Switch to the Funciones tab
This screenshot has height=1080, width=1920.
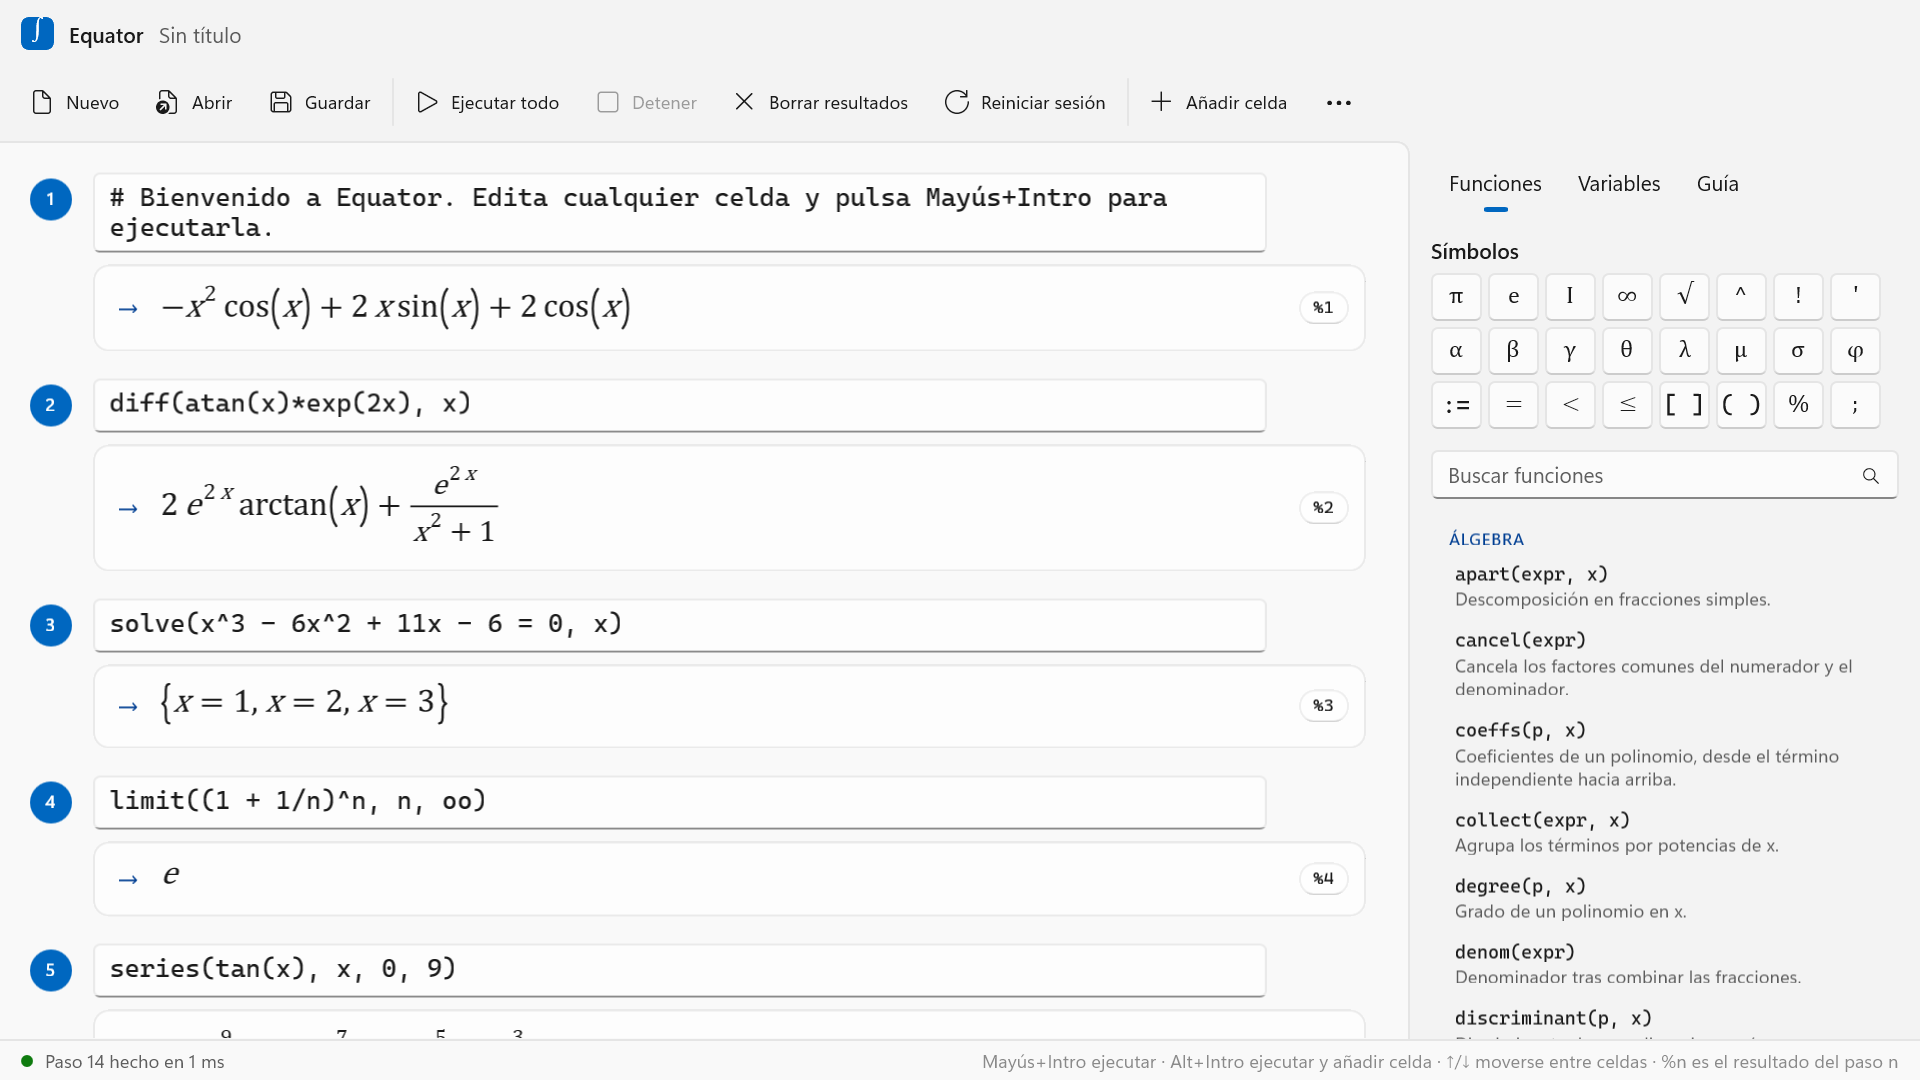(1495, 184)
